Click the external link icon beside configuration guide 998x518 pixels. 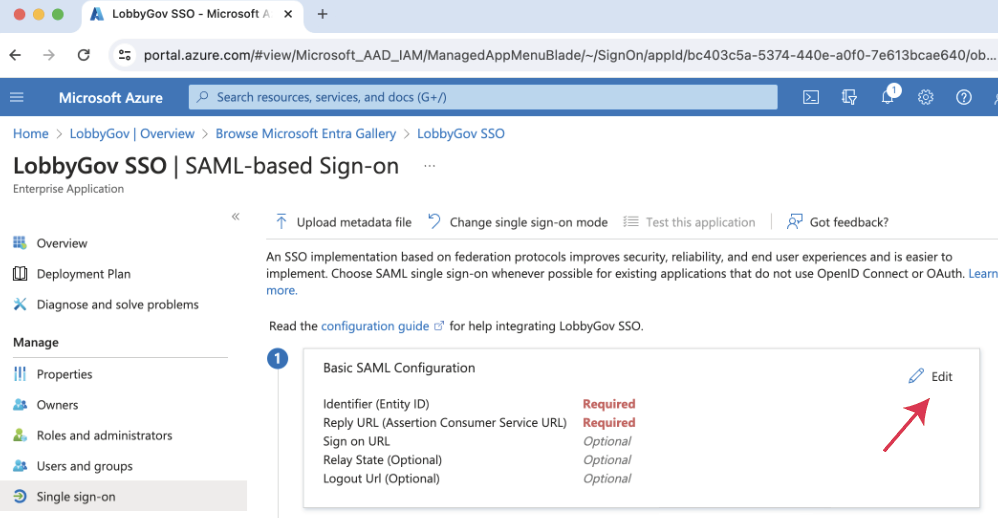pyautogui.click(x=439, y=326)
